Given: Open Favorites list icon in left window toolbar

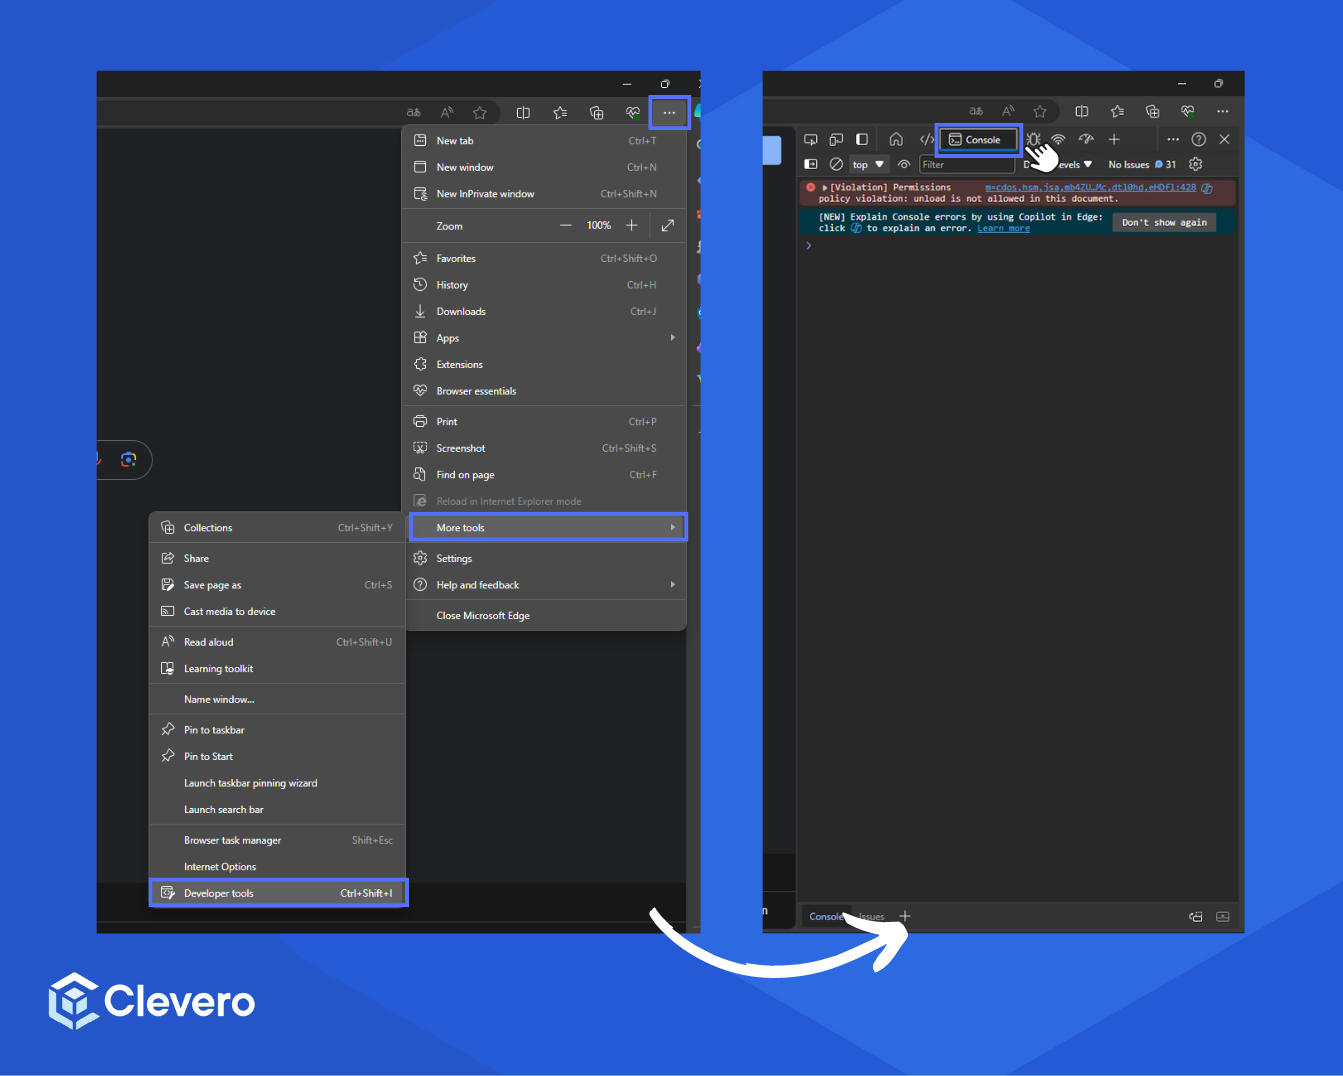Looking at the screenshot, I should point(560,113).
